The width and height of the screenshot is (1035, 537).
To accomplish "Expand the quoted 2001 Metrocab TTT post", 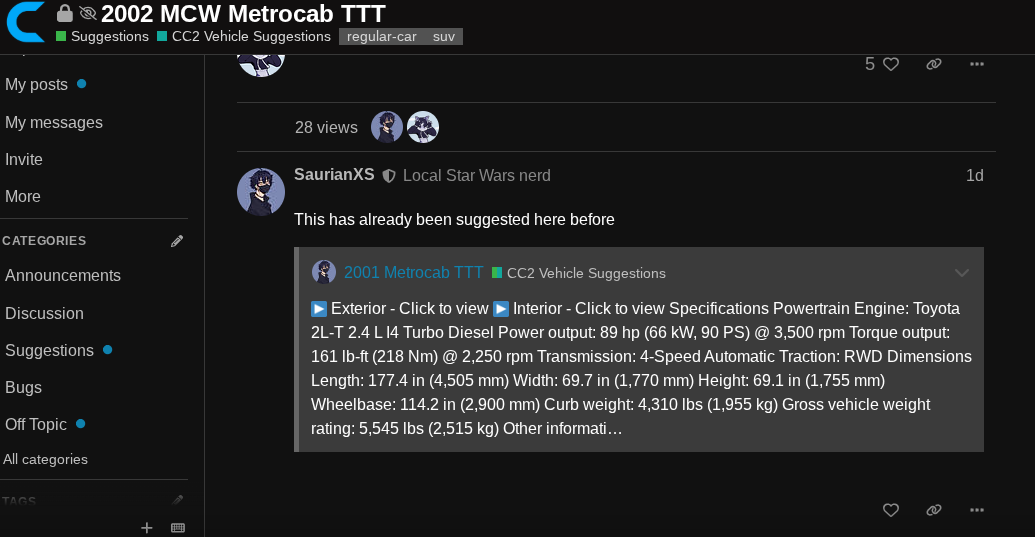I will point(962,273).
